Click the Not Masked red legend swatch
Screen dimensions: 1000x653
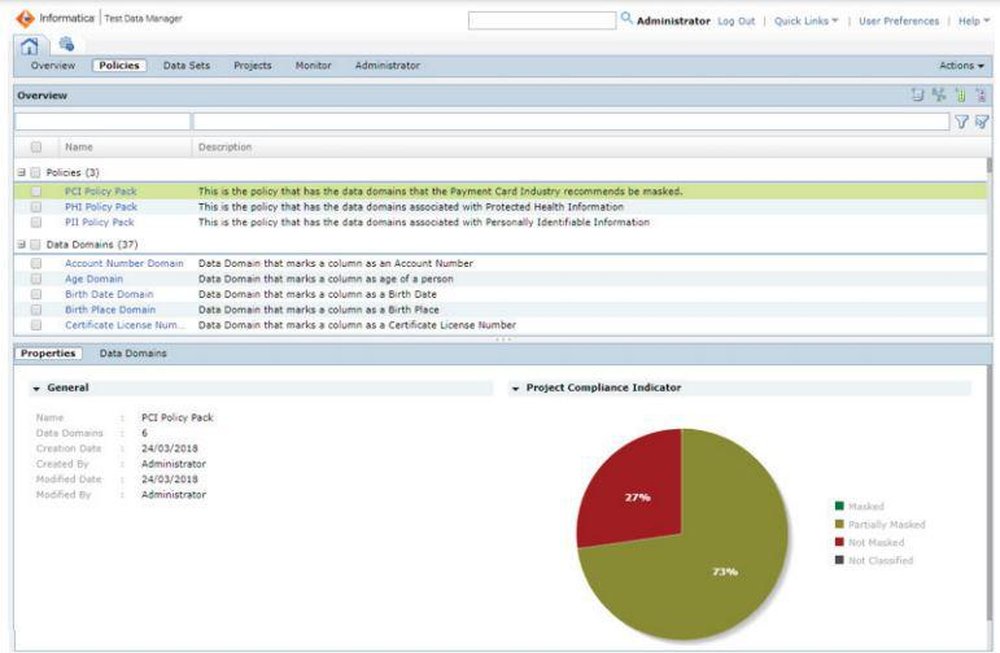point(839,542)
